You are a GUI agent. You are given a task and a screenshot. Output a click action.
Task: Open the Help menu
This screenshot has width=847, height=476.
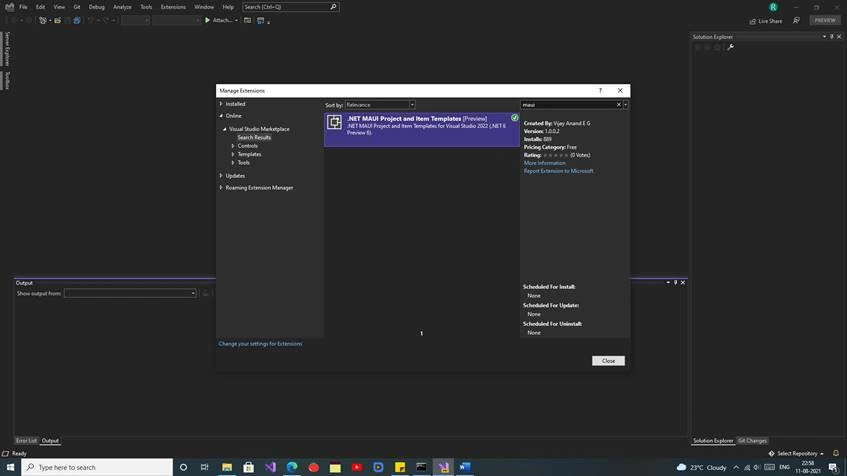[x=228, y=7]
